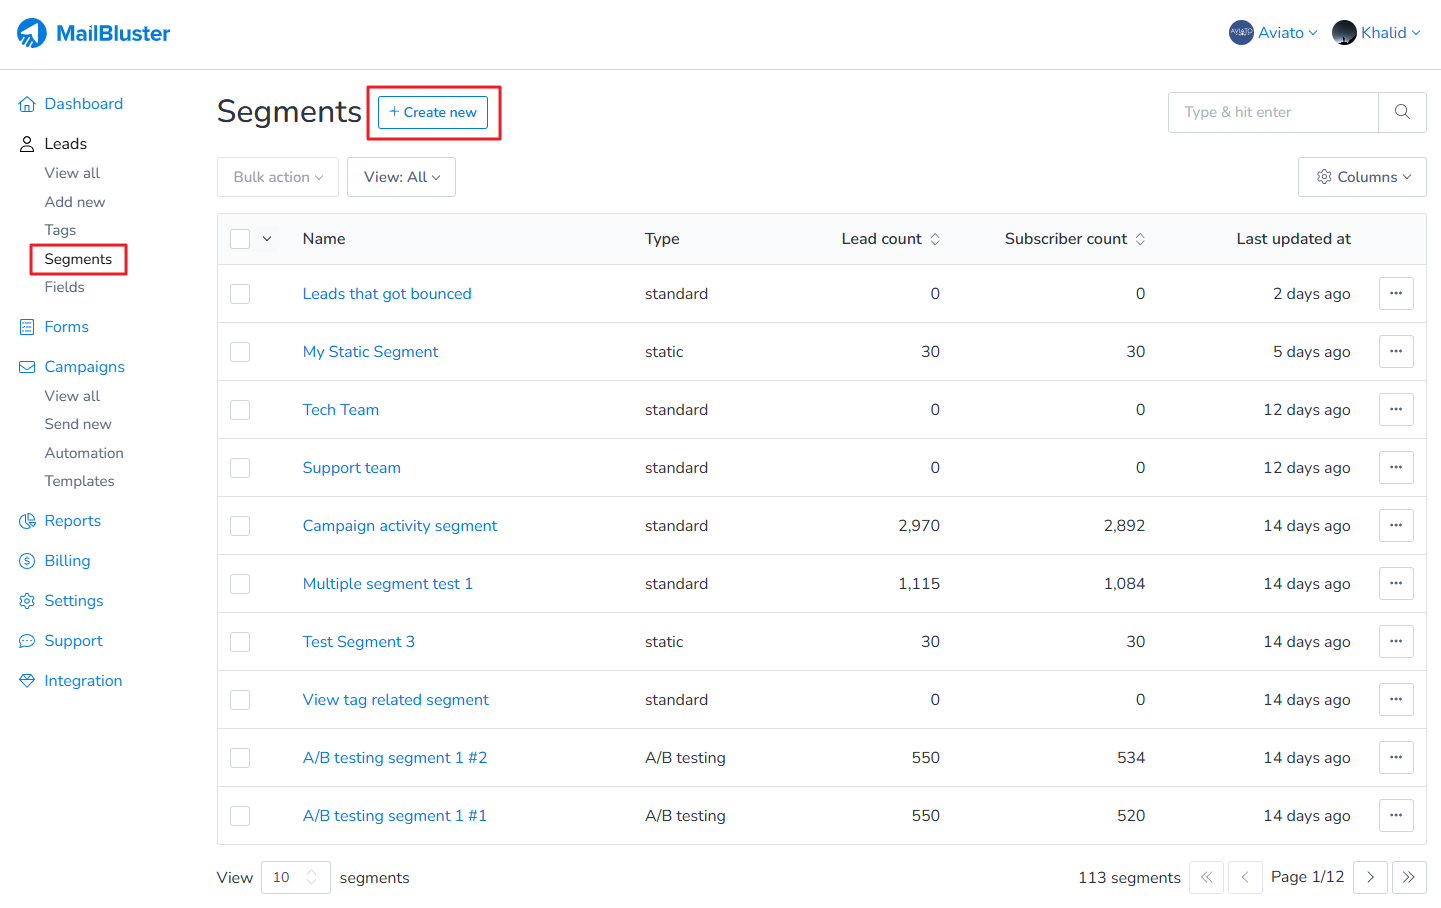The image size is (1441, 908).
Task: Open three-dot menu for My Static Segment
Action: (x=1396, y=352)
